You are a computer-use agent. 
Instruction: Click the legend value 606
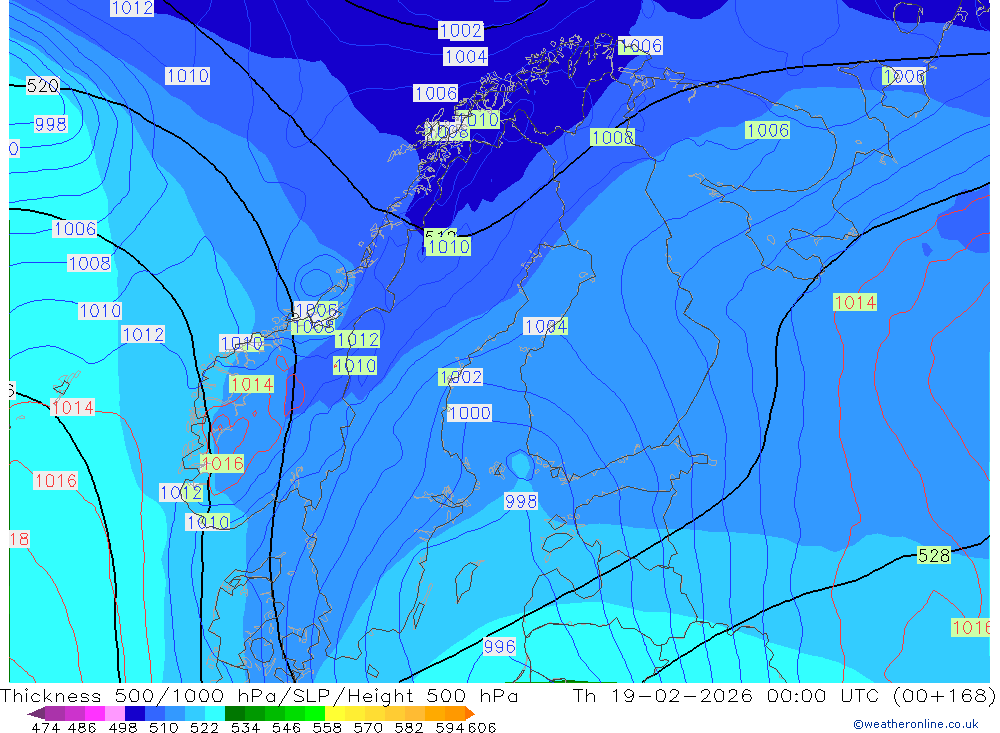pos(482,728)
